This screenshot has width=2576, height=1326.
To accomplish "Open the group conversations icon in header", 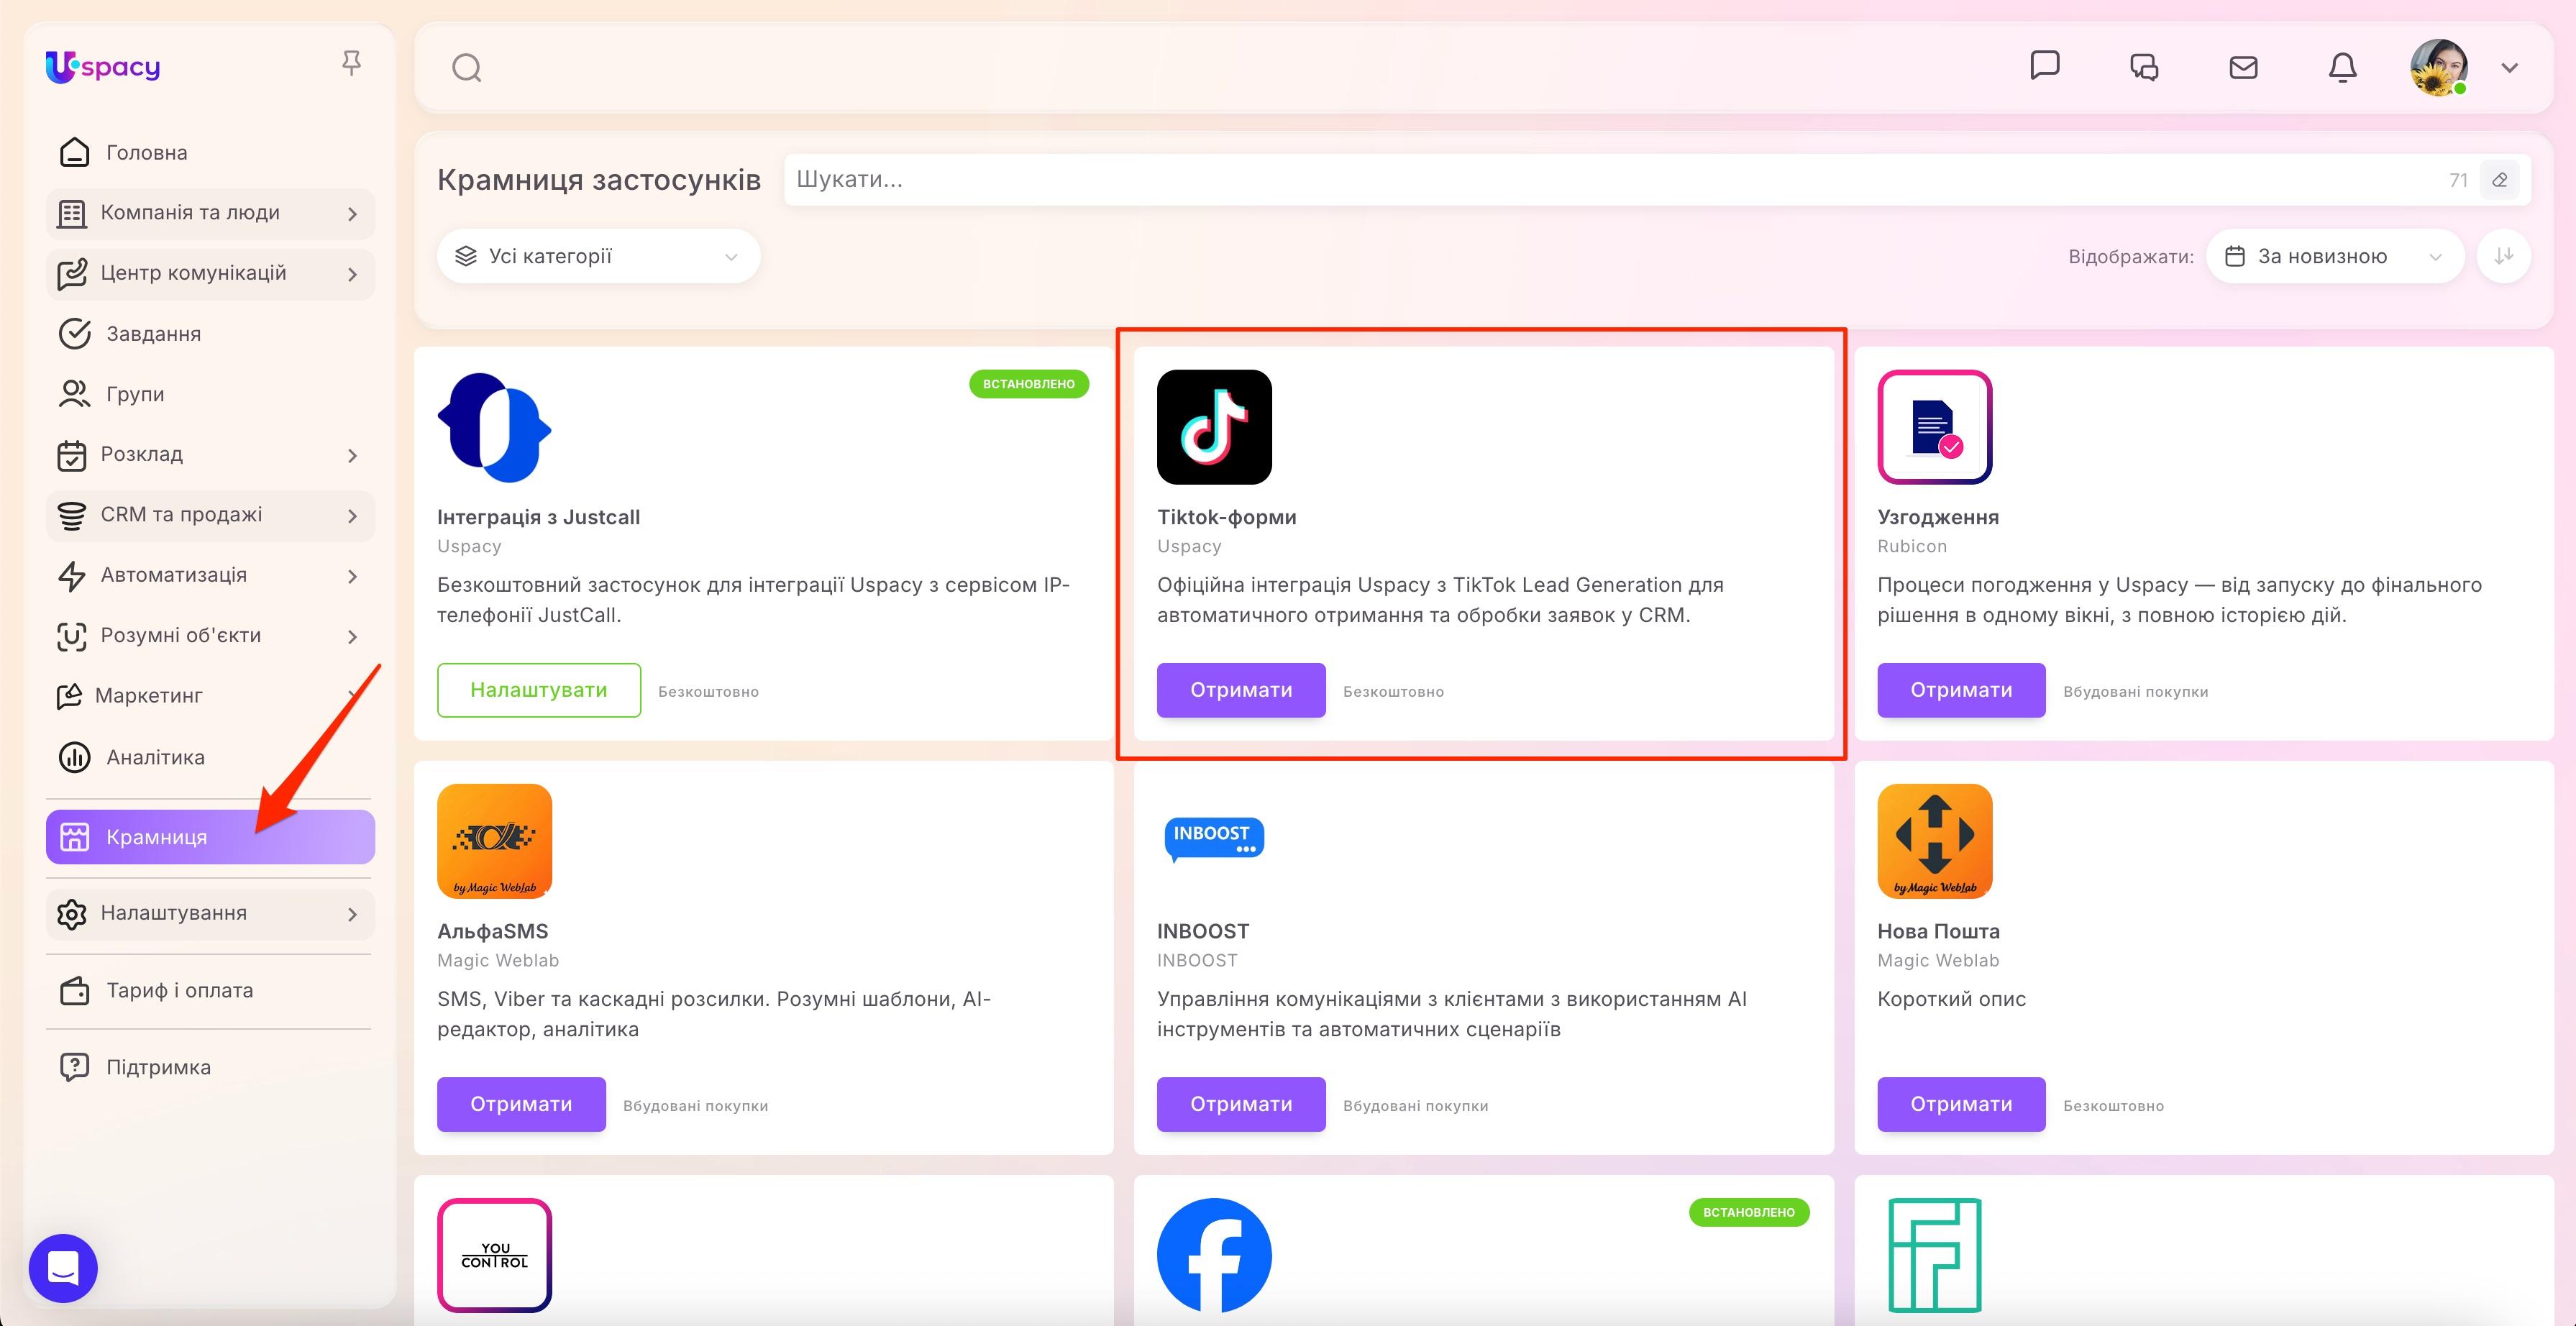I will pos(2144,67).
